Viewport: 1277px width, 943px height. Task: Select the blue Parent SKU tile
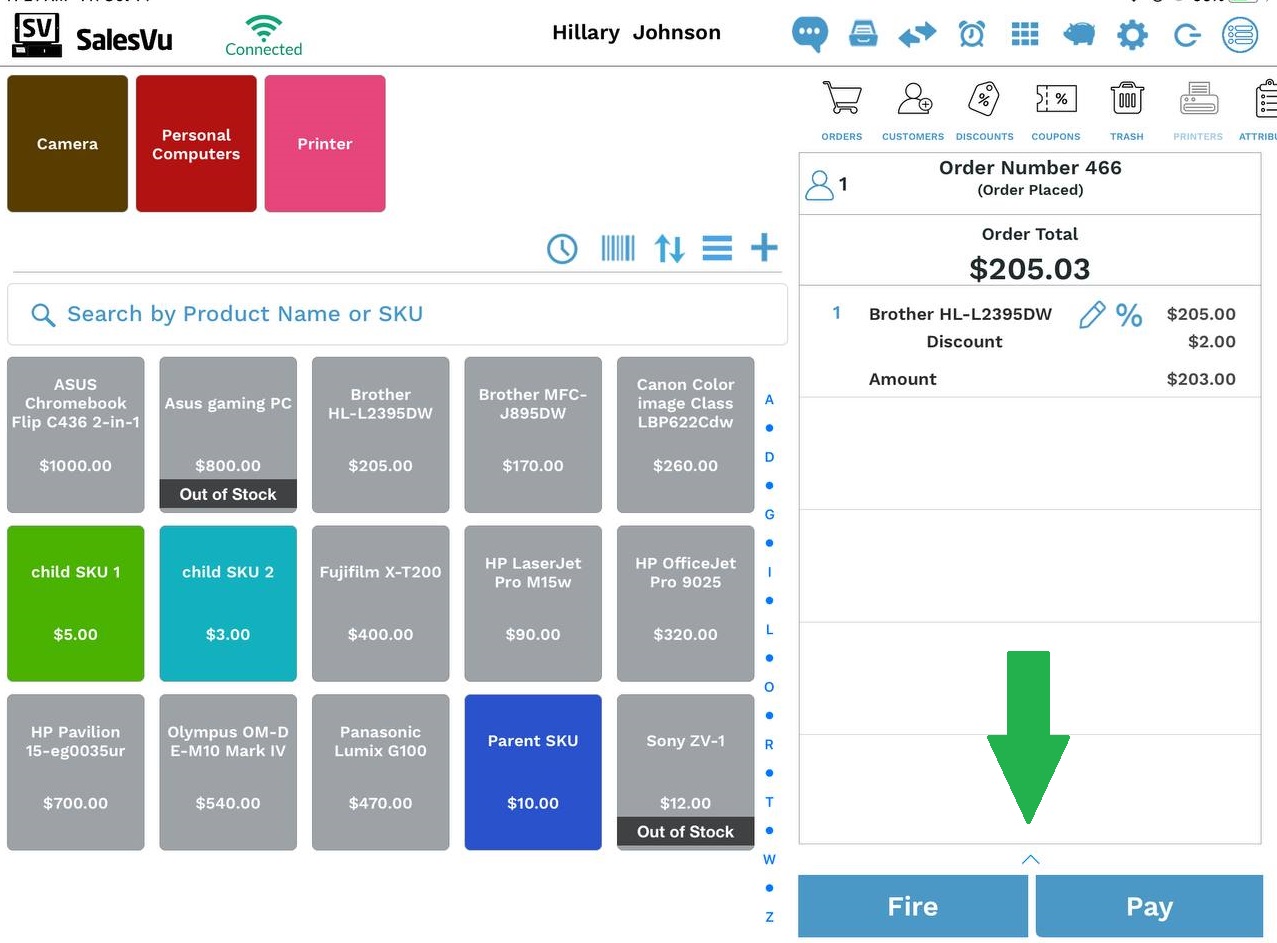[x=533, y=773]
